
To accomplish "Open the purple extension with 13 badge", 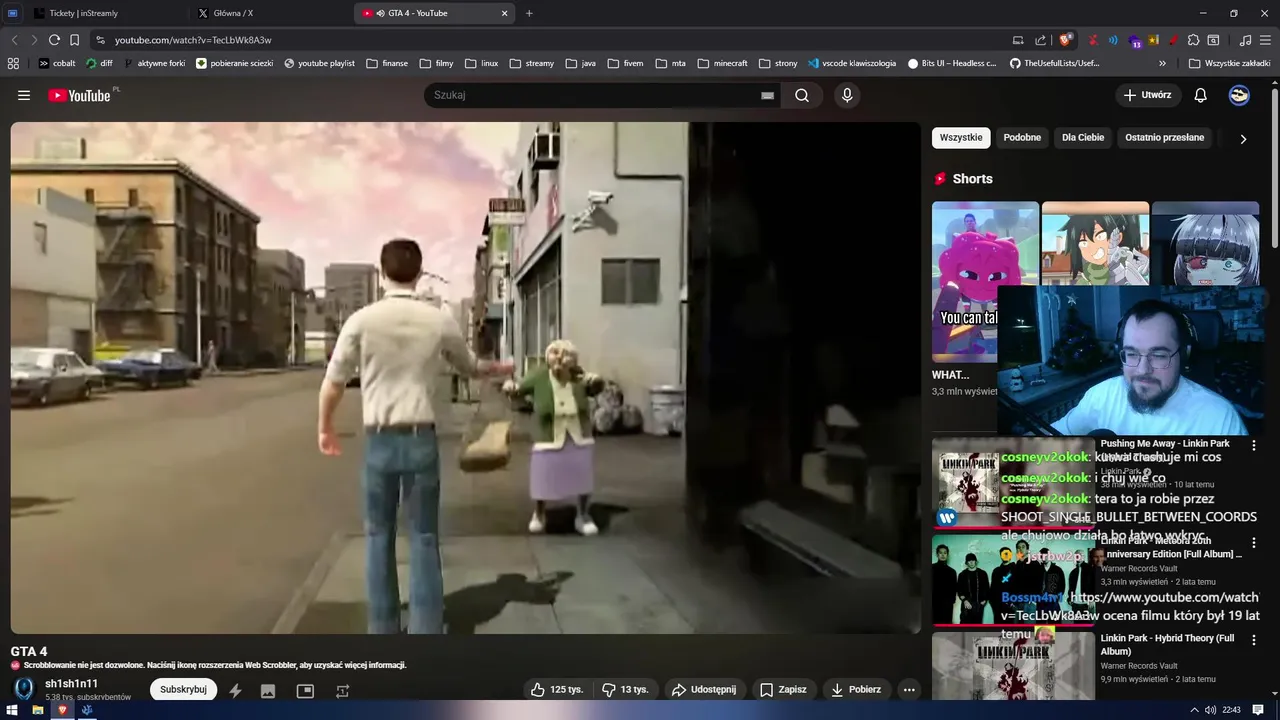I will 1135,40.
